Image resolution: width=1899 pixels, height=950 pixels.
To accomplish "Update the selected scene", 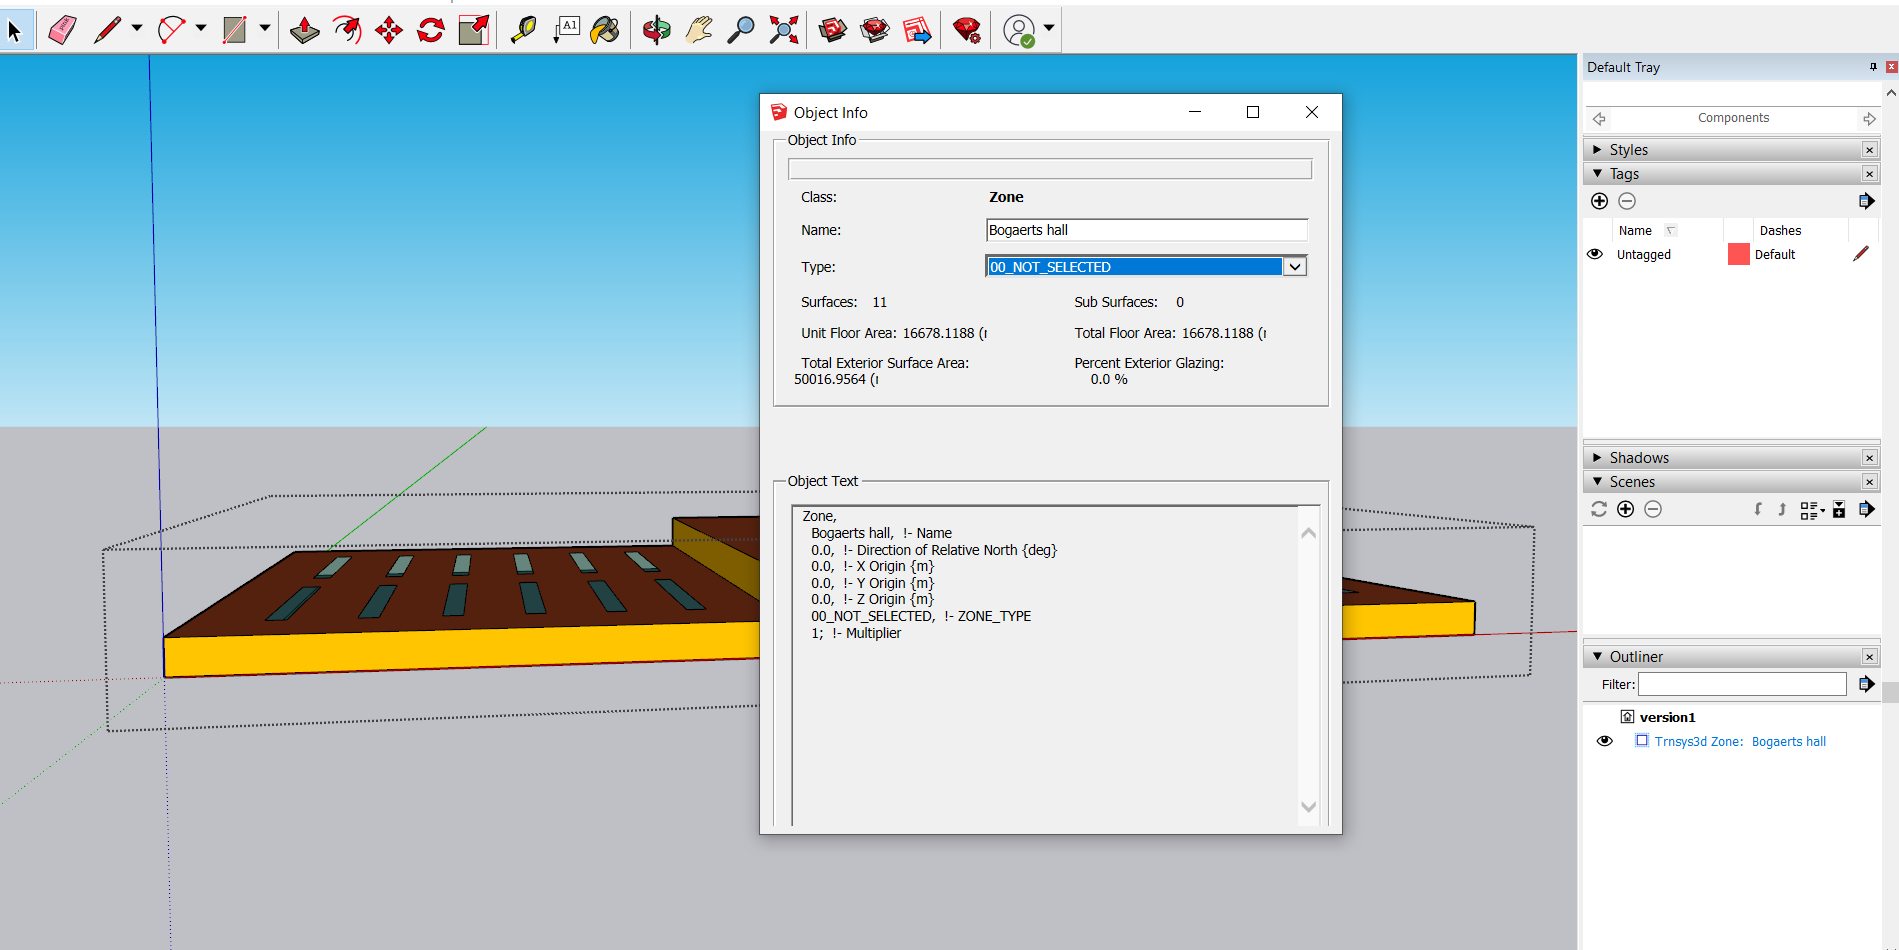I will pyautogui.click(x=1599, y=509).
